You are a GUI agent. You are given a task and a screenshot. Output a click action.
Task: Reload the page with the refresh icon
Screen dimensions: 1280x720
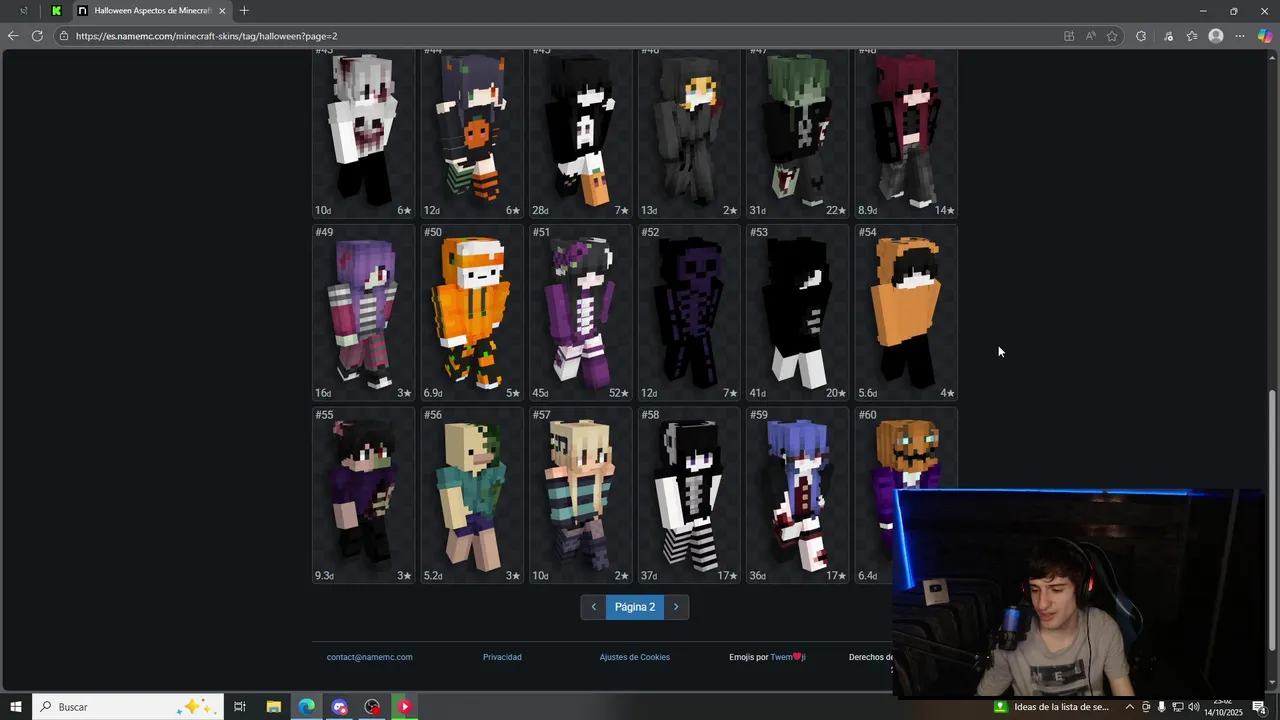37,36
